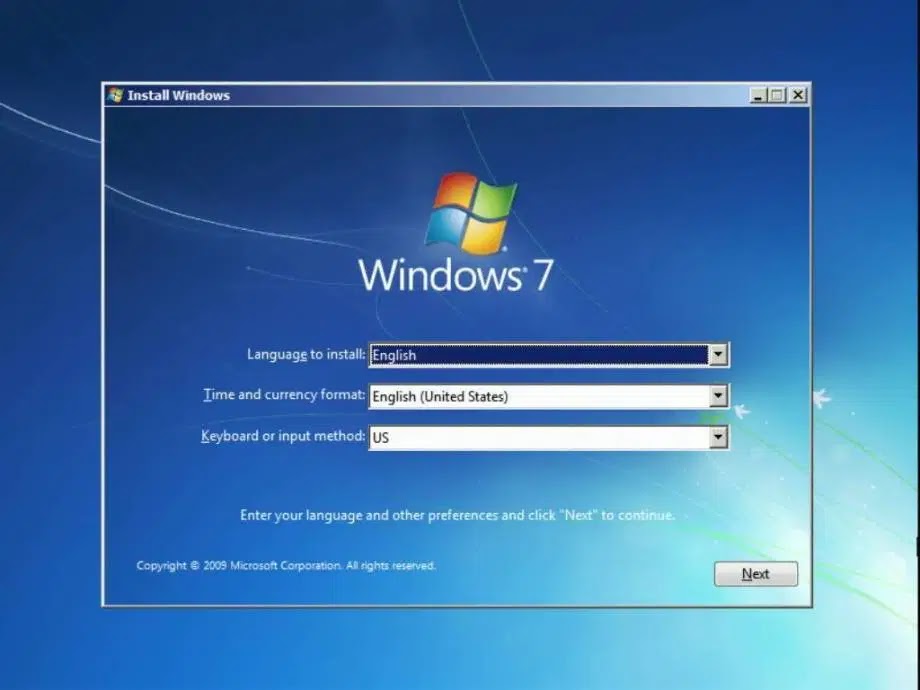Click the 'Windows 7' wordmark text

click(x=455, y=275)
